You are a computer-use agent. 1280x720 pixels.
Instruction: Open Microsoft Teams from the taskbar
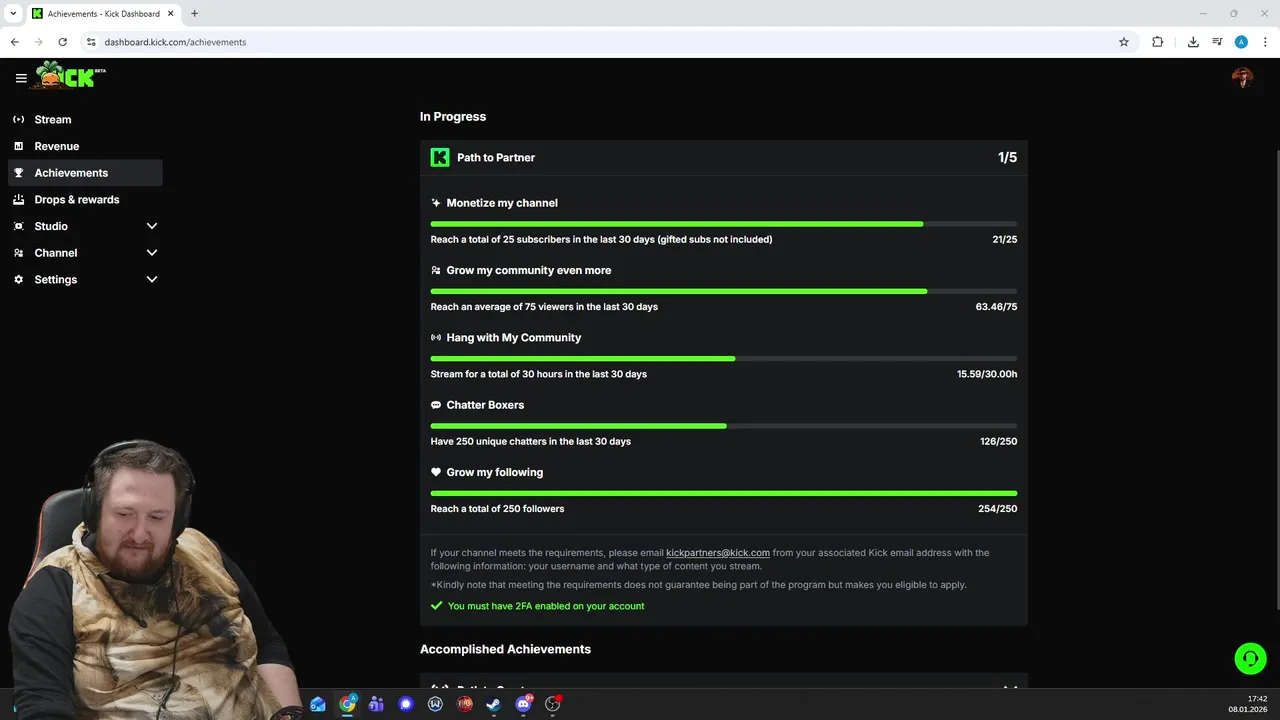(x=376, y=704)
